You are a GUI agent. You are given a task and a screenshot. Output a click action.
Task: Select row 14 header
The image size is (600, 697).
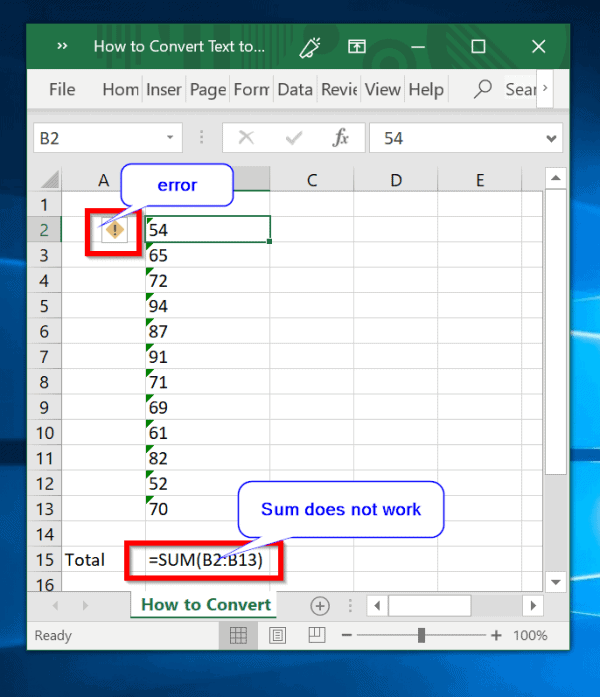tap(44, 534)
